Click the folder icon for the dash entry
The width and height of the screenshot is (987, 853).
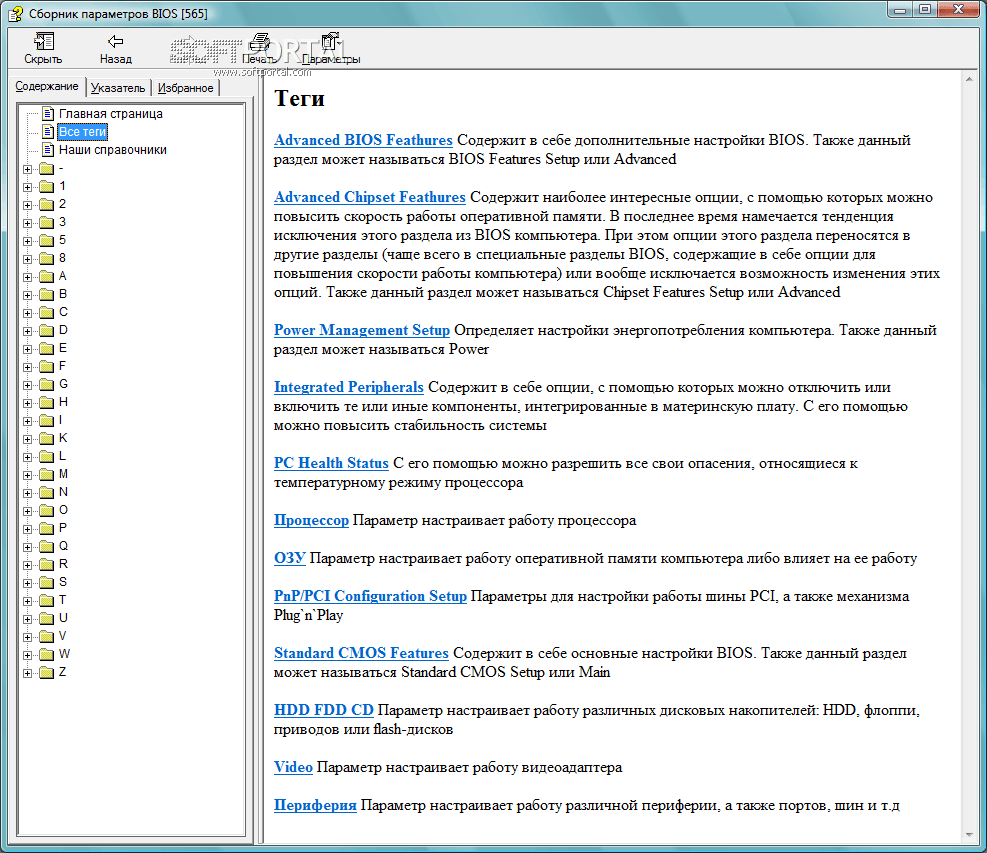coord(47,169)
